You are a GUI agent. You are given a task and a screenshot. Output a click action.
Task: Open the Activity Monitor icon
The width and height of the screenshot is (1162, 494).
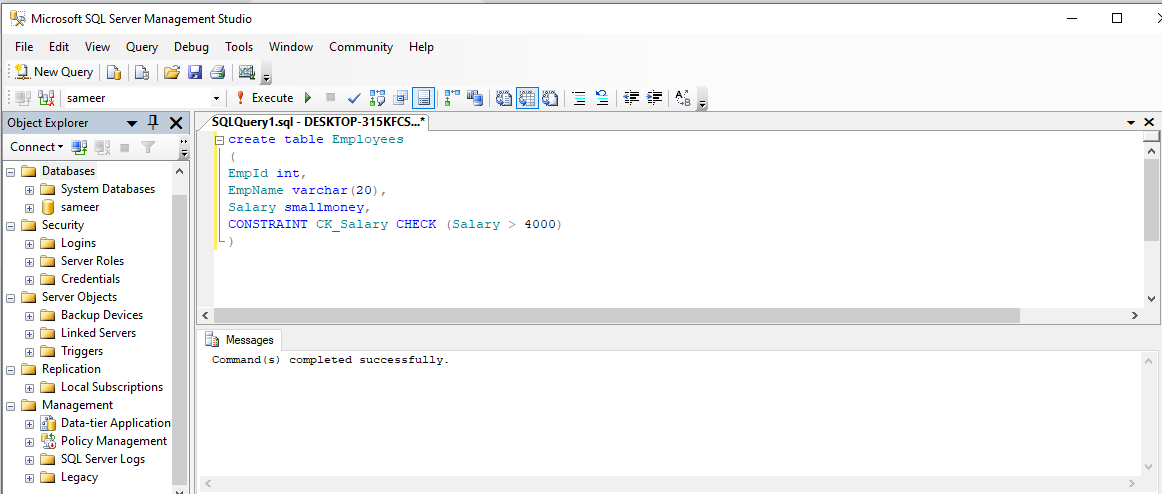point(246,72)
